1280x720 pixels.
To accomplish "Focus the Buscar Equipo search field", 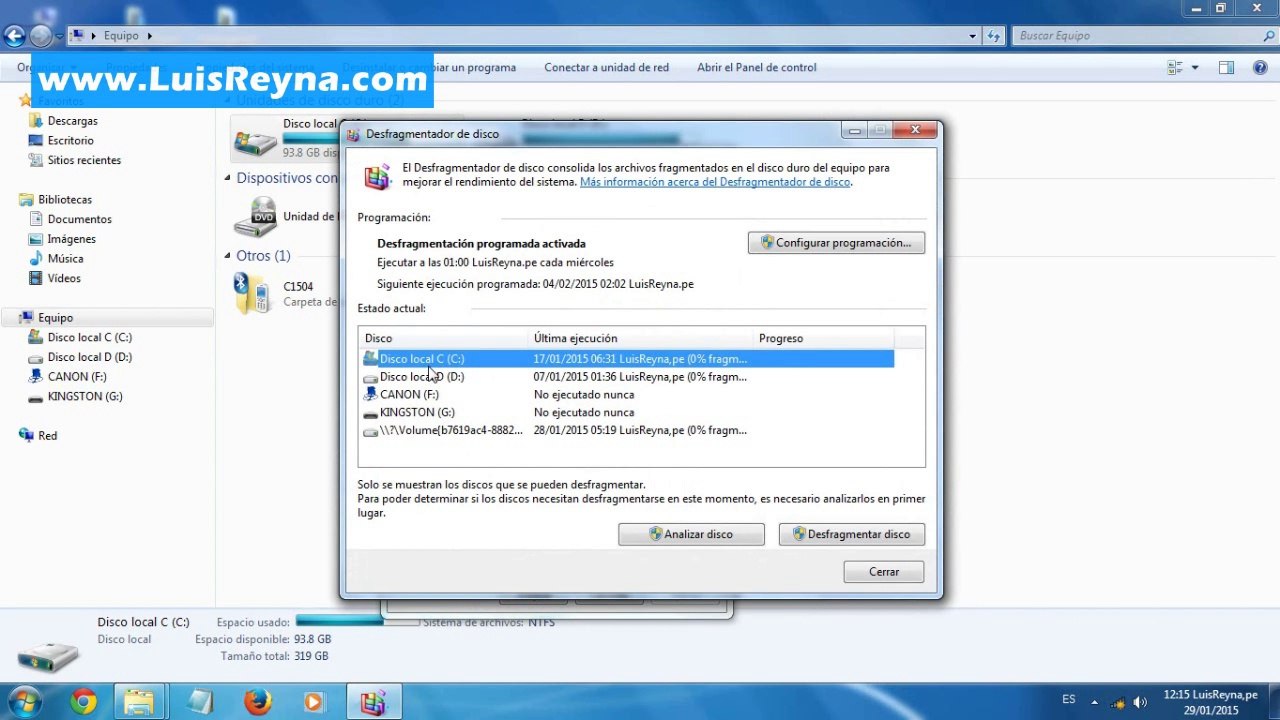I will (x=1138, y=36).
